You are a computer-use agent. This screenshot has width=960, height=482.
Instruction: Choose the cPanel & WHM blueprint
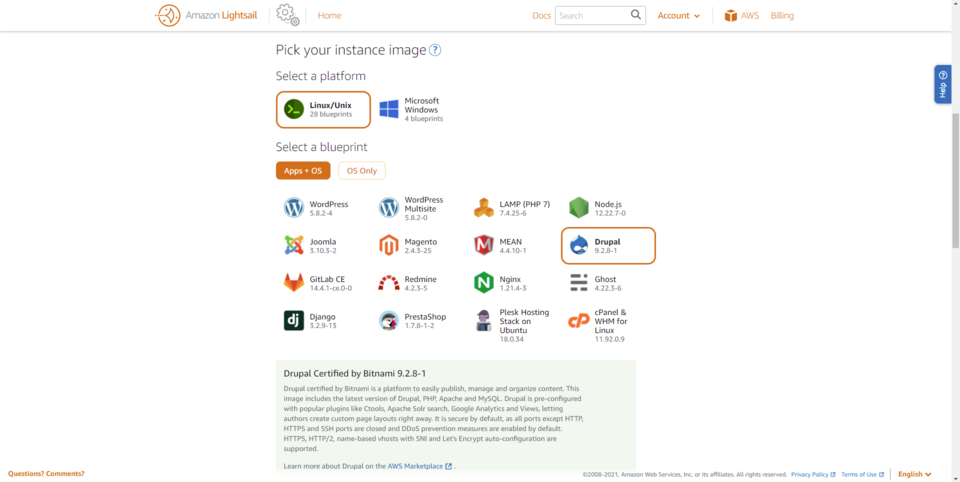[608, 325]
